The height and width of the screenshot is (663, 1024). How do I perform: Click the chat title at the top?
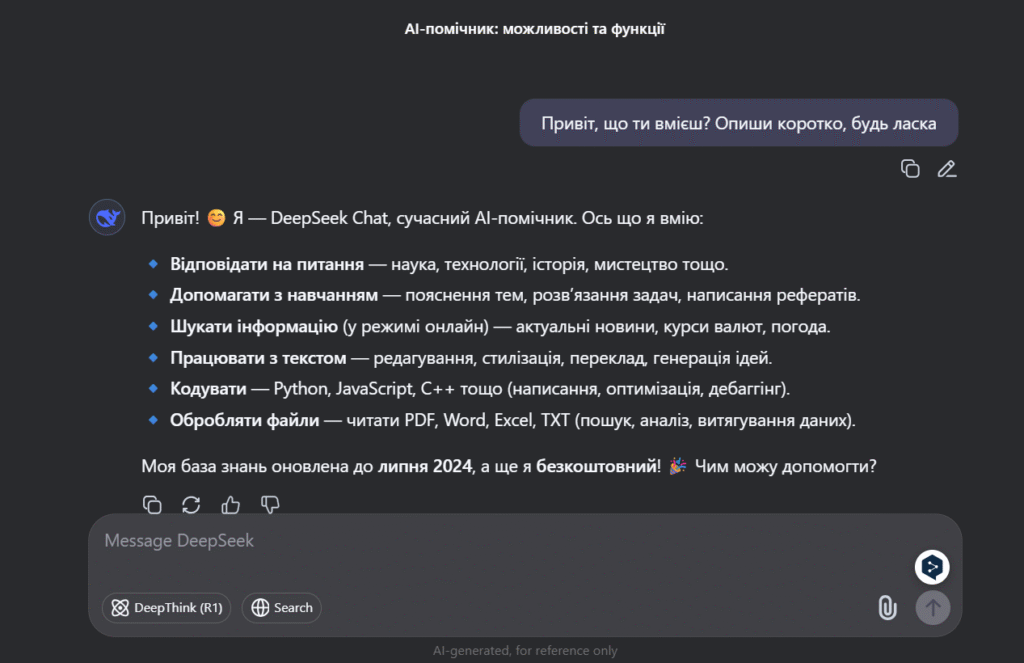point(534,29)
